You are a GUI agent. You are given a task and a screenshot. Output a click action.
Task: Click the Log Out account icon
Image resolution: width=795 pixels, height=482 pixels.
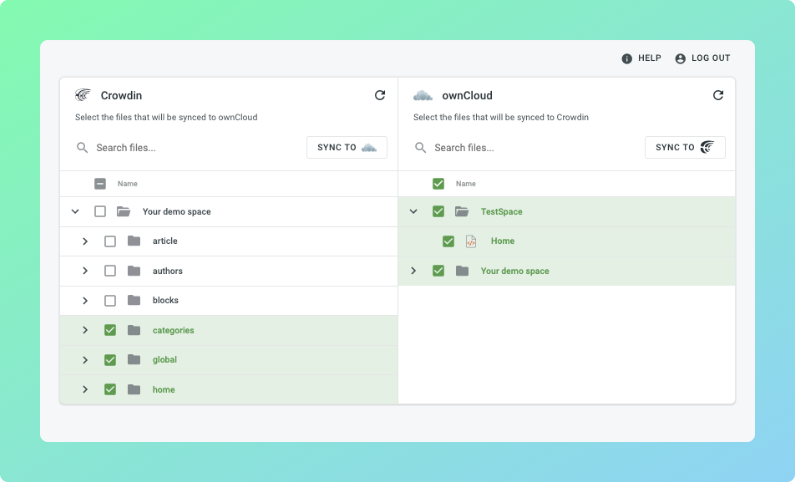coord(680,58)
